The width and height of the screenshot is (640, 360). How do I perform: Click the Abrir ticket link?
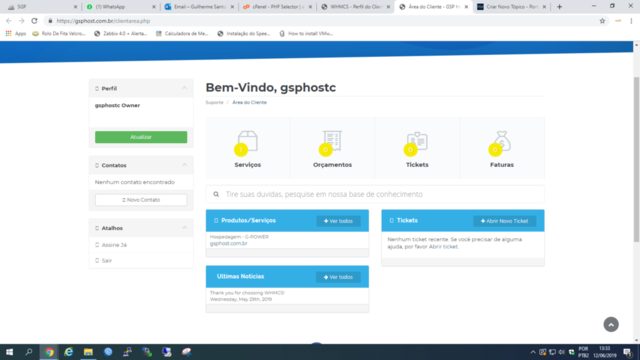pos(443,247)
